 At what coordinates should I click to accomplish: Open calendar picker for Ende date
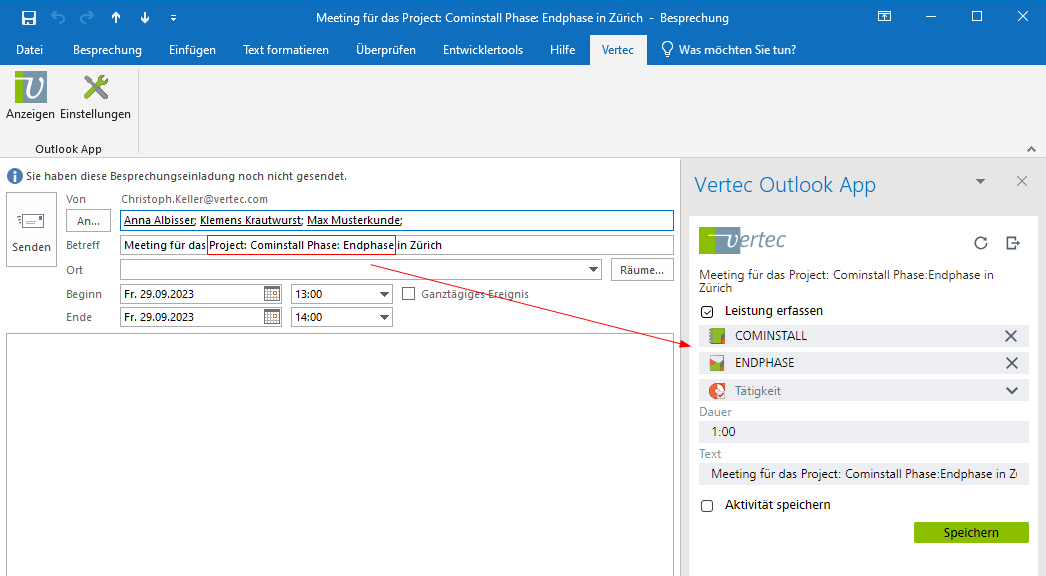click(x=272, y=317)
